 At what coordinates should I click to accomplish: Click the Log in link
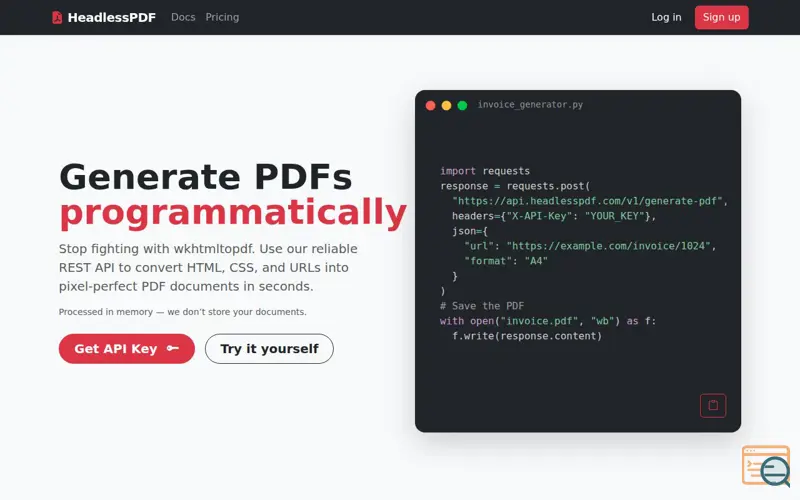666,17
